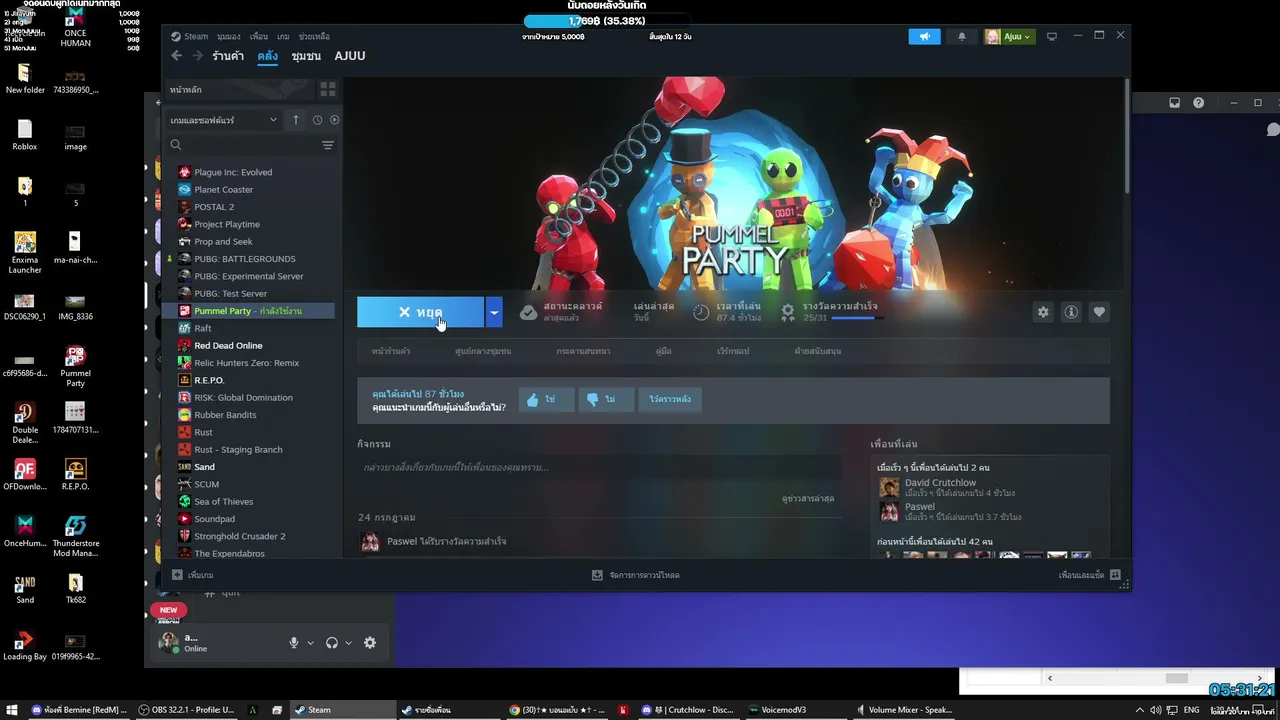Image resolution: width=1280 pixels, height=720 pixels.
Task: Open the dropdown arrow beside the stop button
Action: click(x=493, y=312)
